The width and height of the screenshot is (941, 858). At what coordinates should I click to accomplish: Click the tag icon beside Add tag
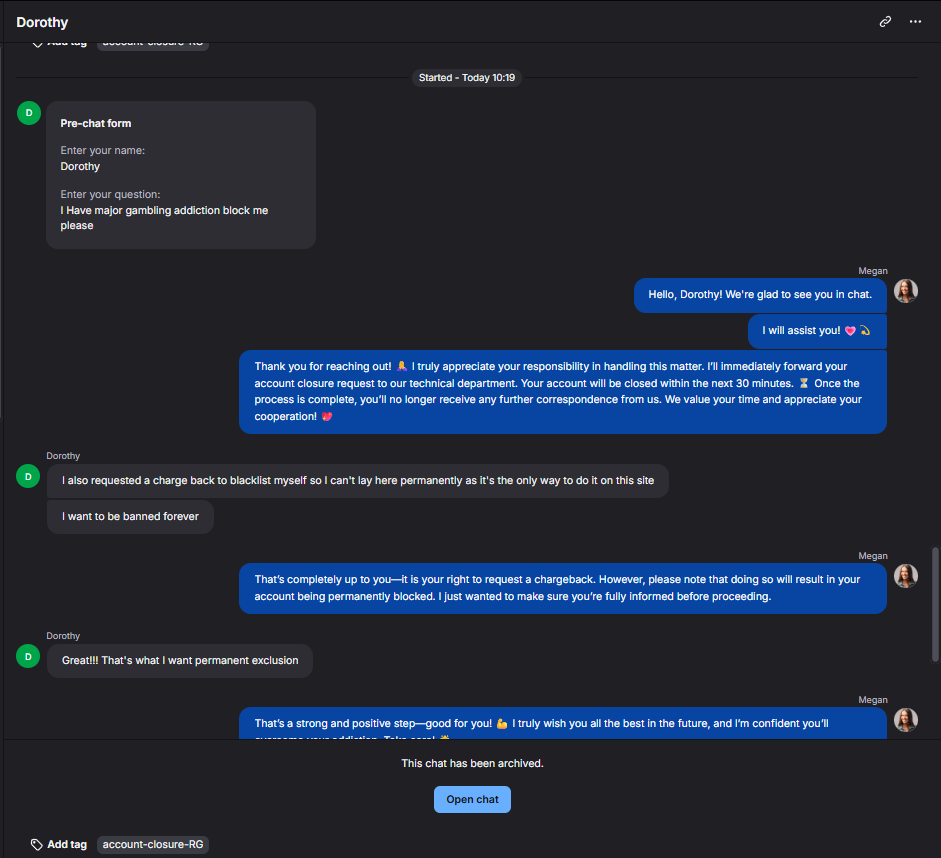37,844
